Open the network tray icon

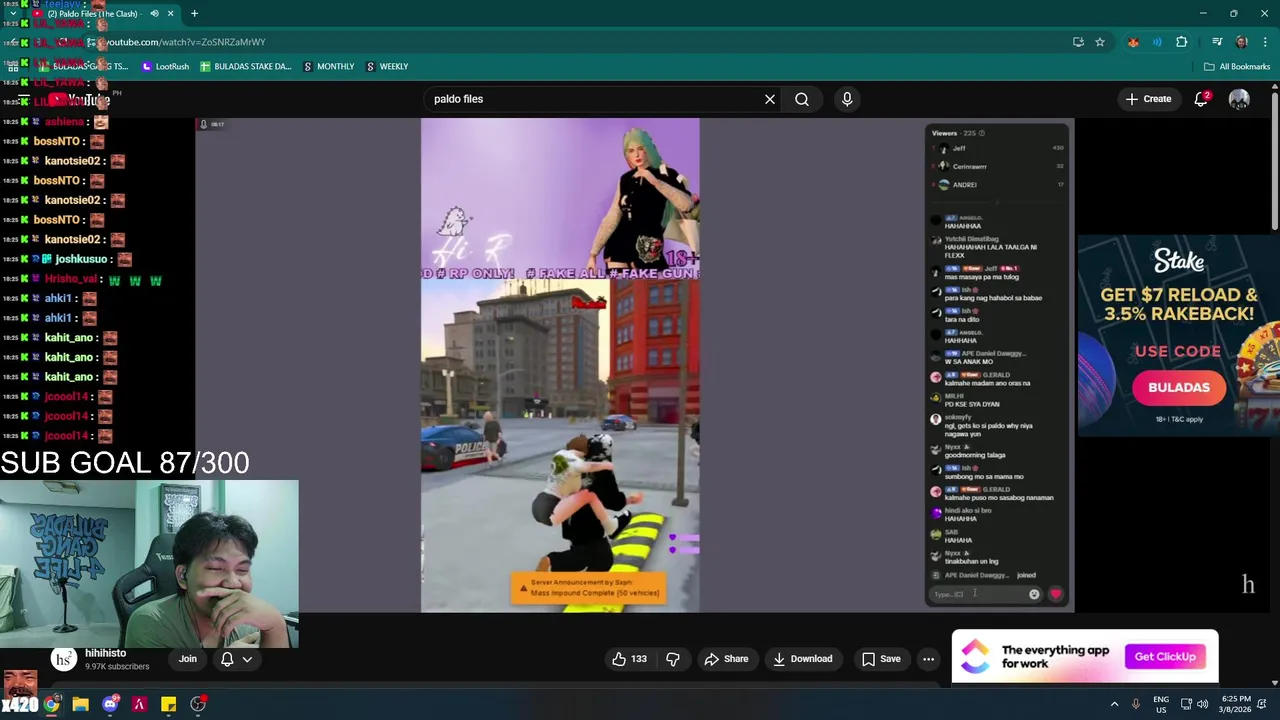1187,705
